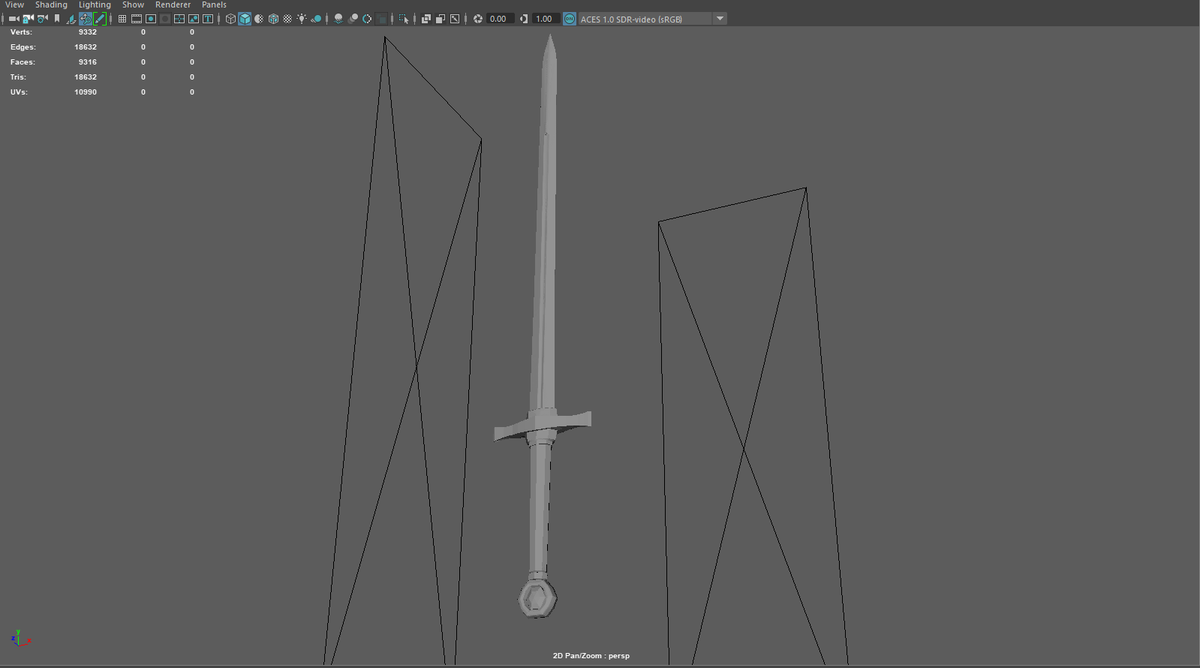
Task: Toggle the green Grease Pencil icon
Action: pyautogui.click(x=100, y=19)
